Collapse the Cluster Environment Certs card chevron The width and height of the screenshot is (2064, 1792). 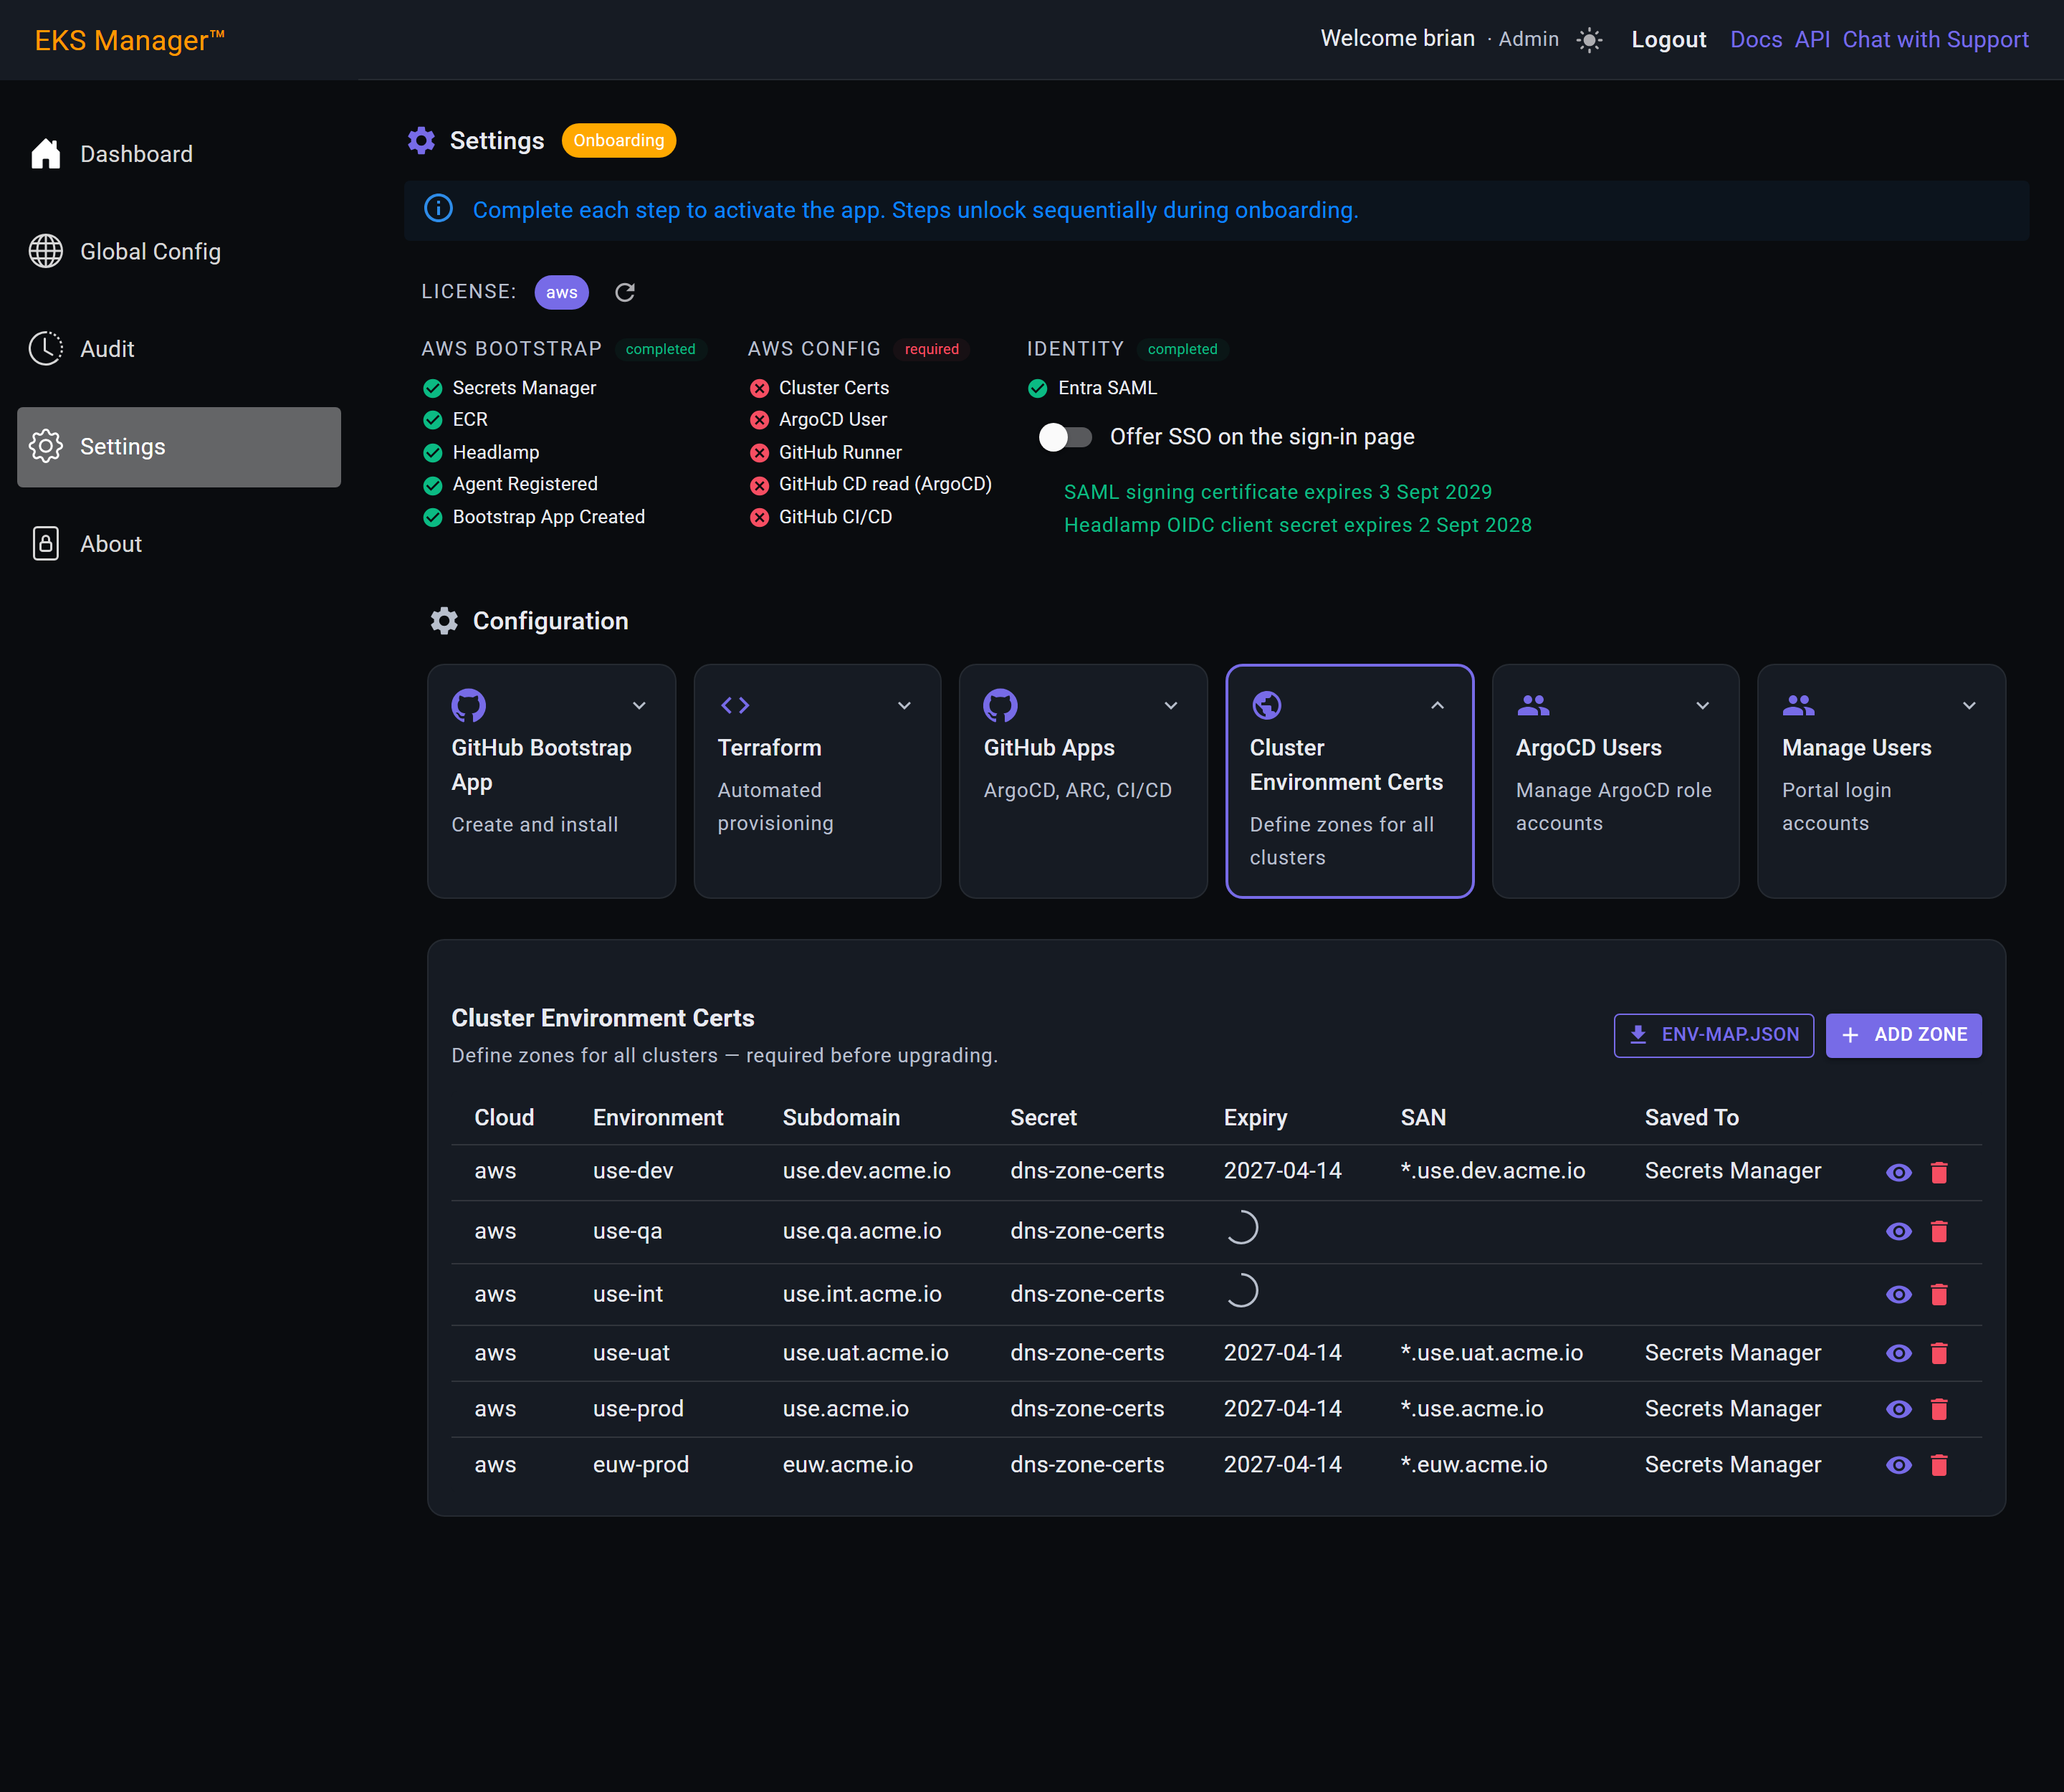pos(1437,705)
